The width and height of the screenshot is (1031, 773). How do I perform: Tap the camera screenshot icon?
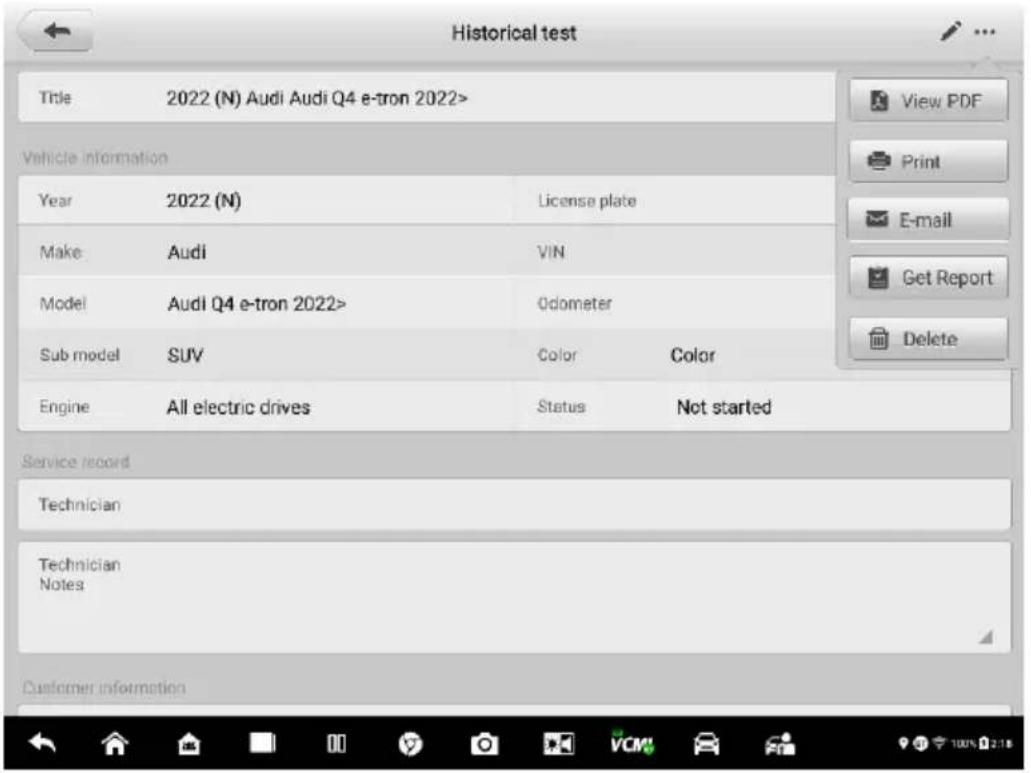[484, 745]
